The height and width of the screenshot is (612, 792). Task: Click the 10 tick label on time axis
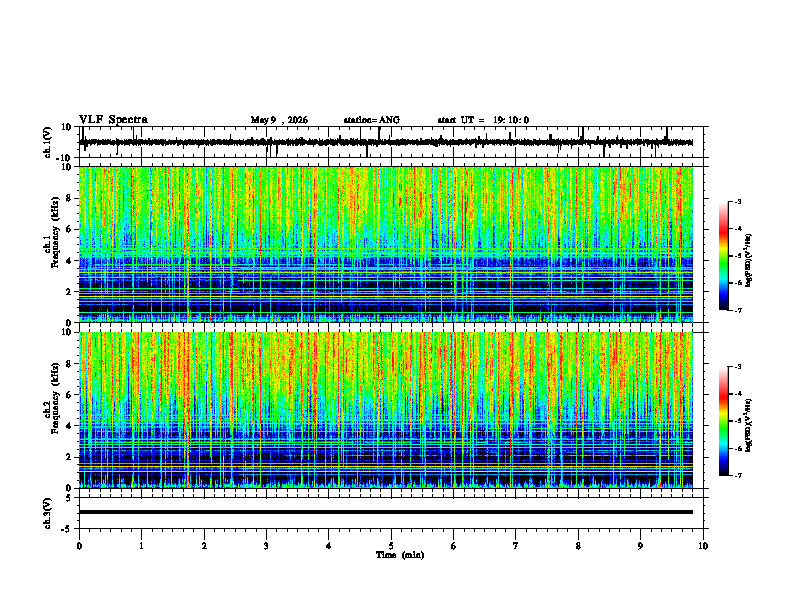coord(703,546)
